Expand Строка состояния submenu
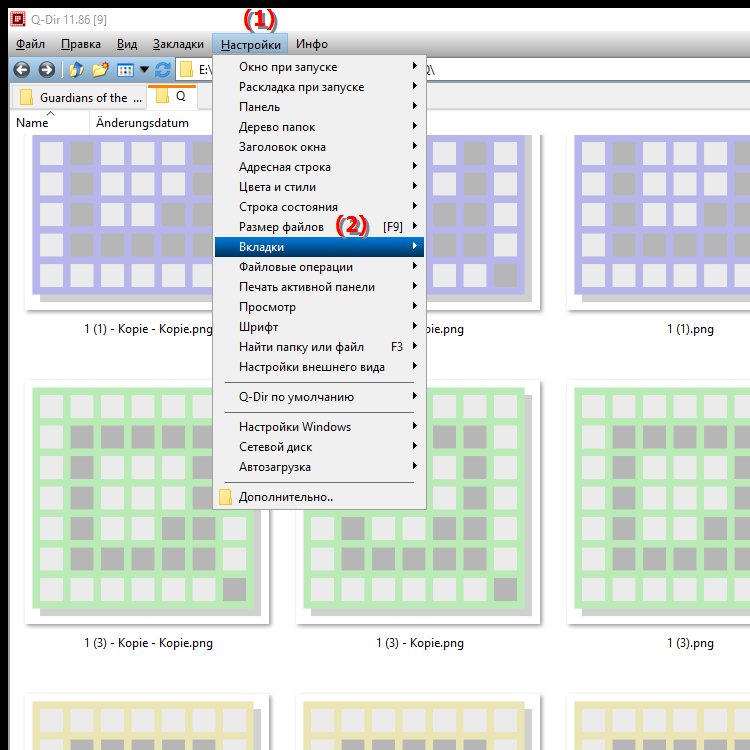This screenshot has width=750, height=750. (319, 207)
